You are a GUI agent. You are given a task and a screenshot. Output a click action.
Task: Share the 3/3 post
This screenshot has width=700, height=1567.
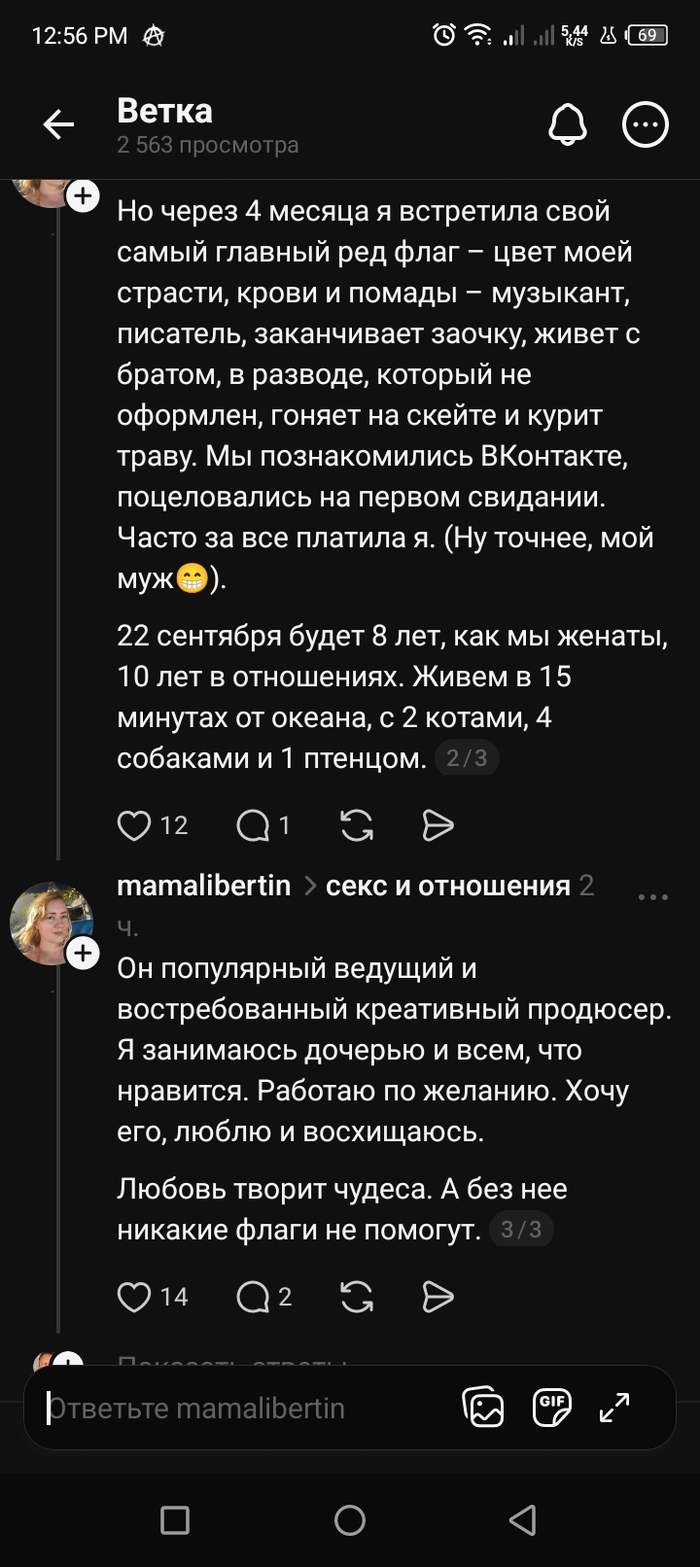click(438, 1297)
